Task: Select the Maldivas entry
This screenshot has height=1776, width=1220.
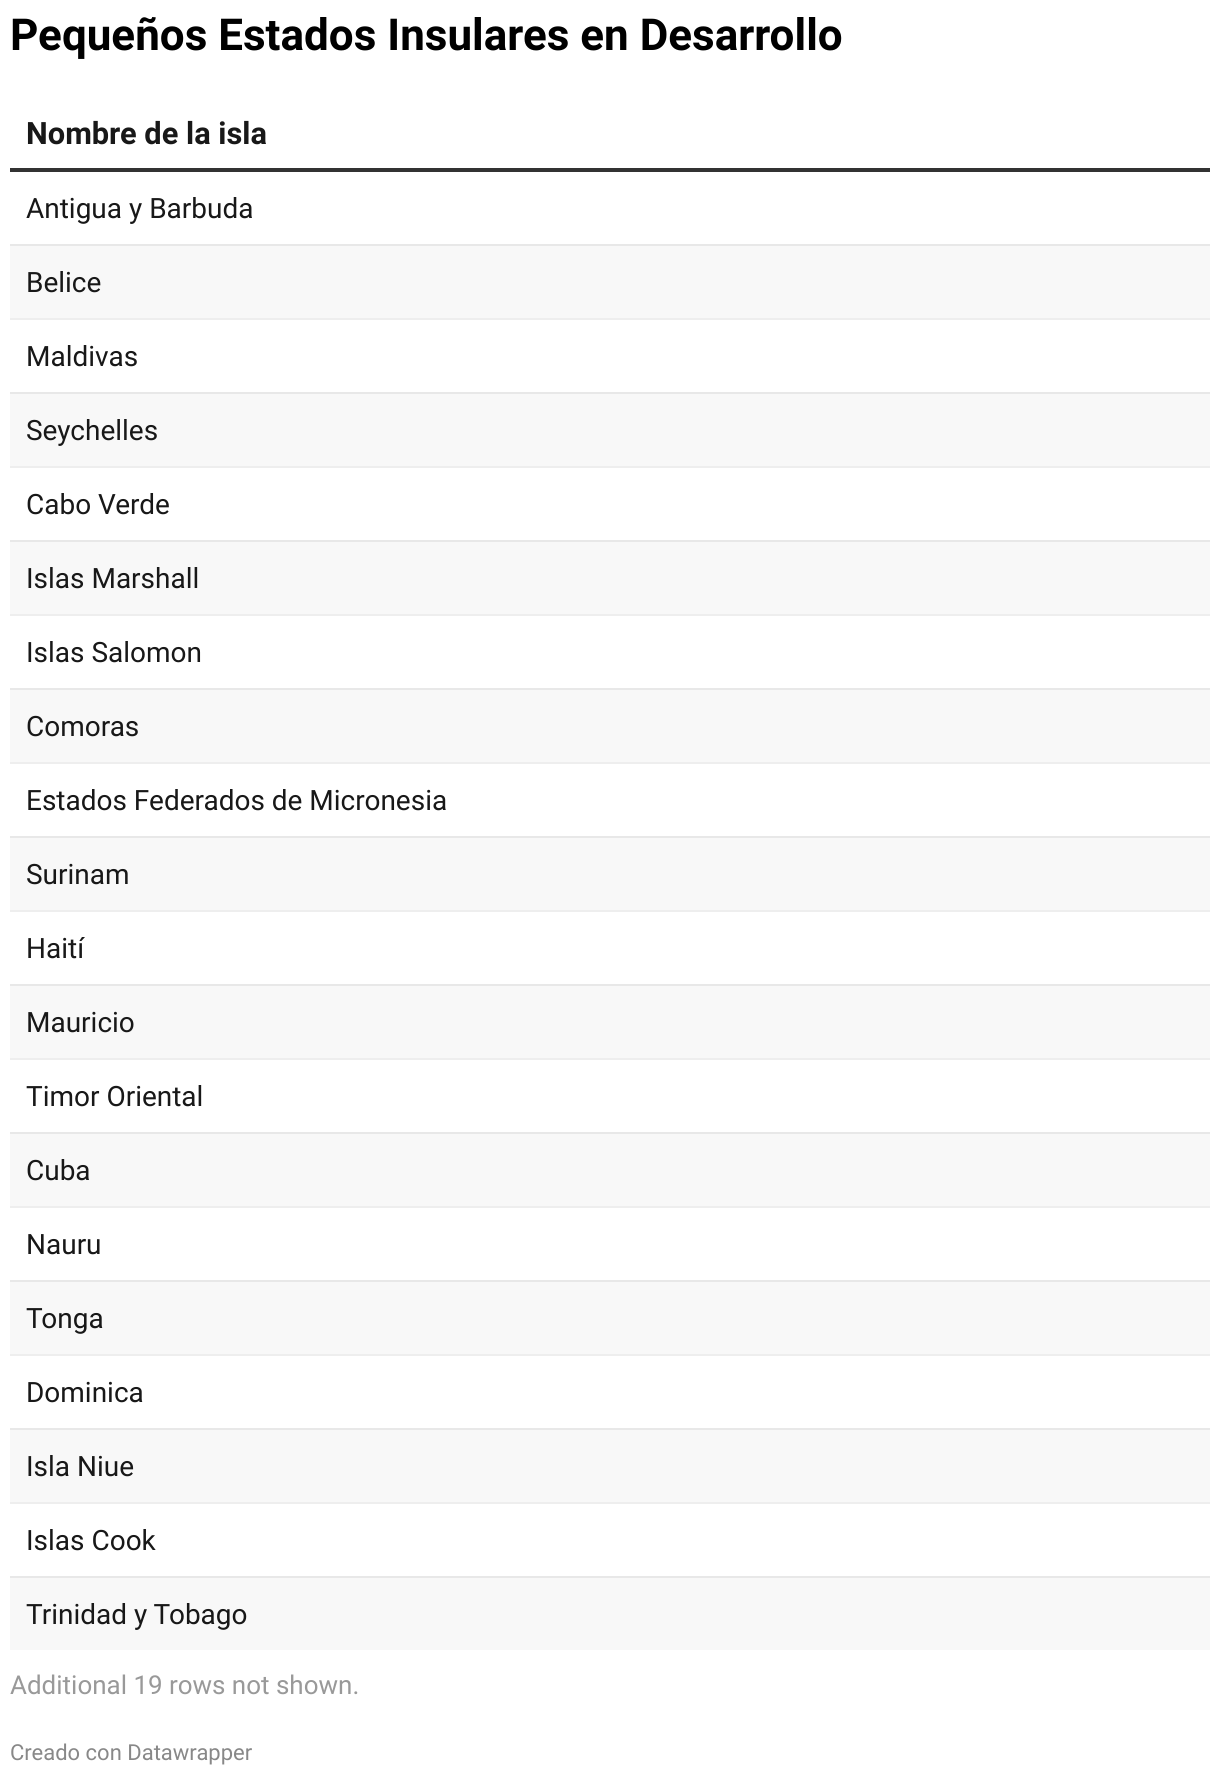Action: (x=82, y=357)
